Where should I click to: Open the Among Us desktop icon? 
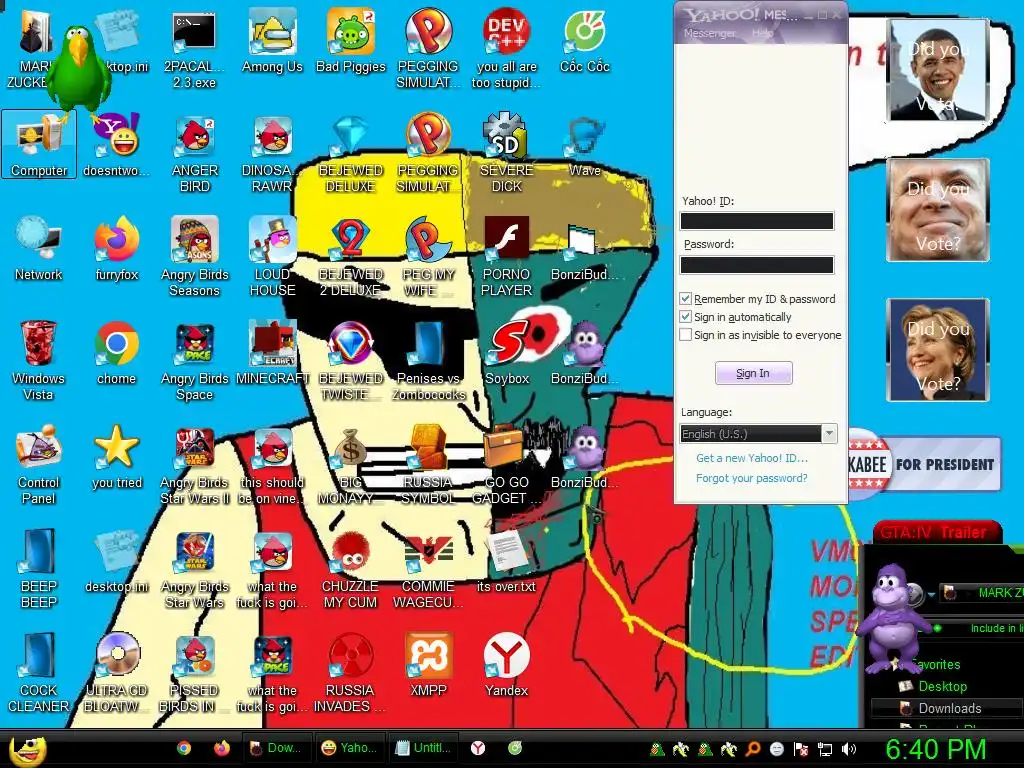(x=272, y=42)
